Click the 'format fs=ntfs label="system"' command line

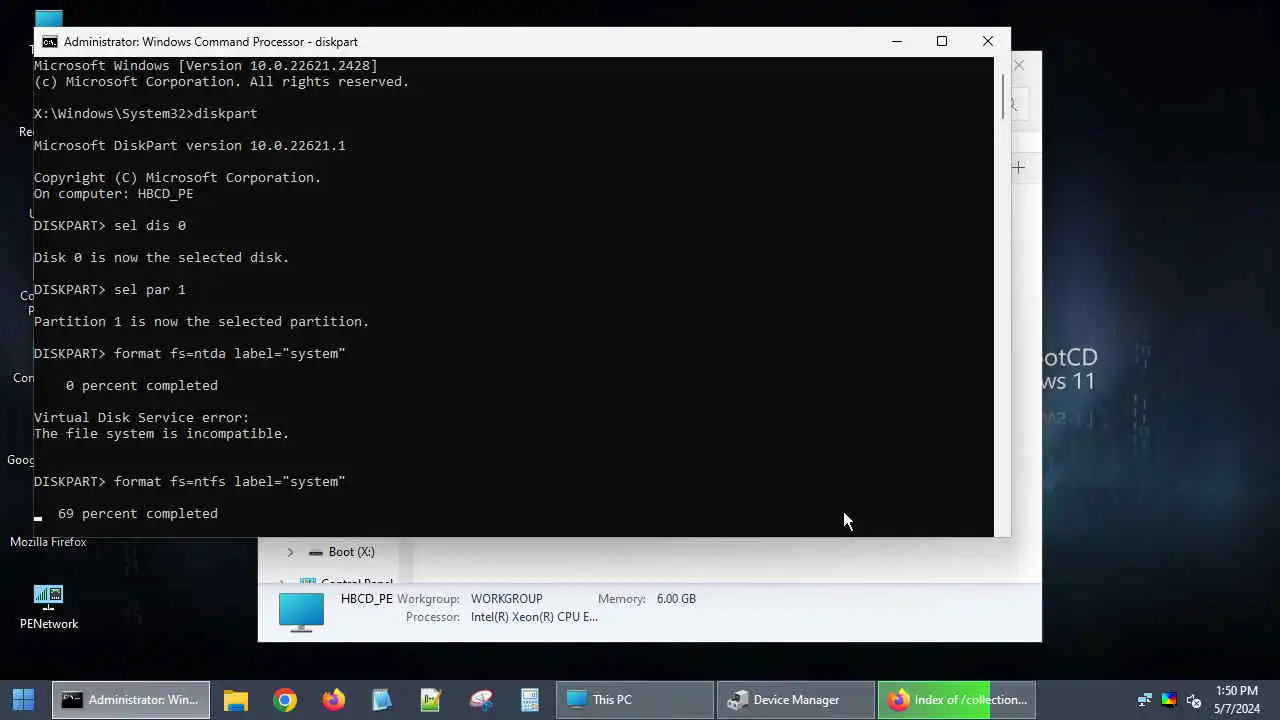pos(190,481)
